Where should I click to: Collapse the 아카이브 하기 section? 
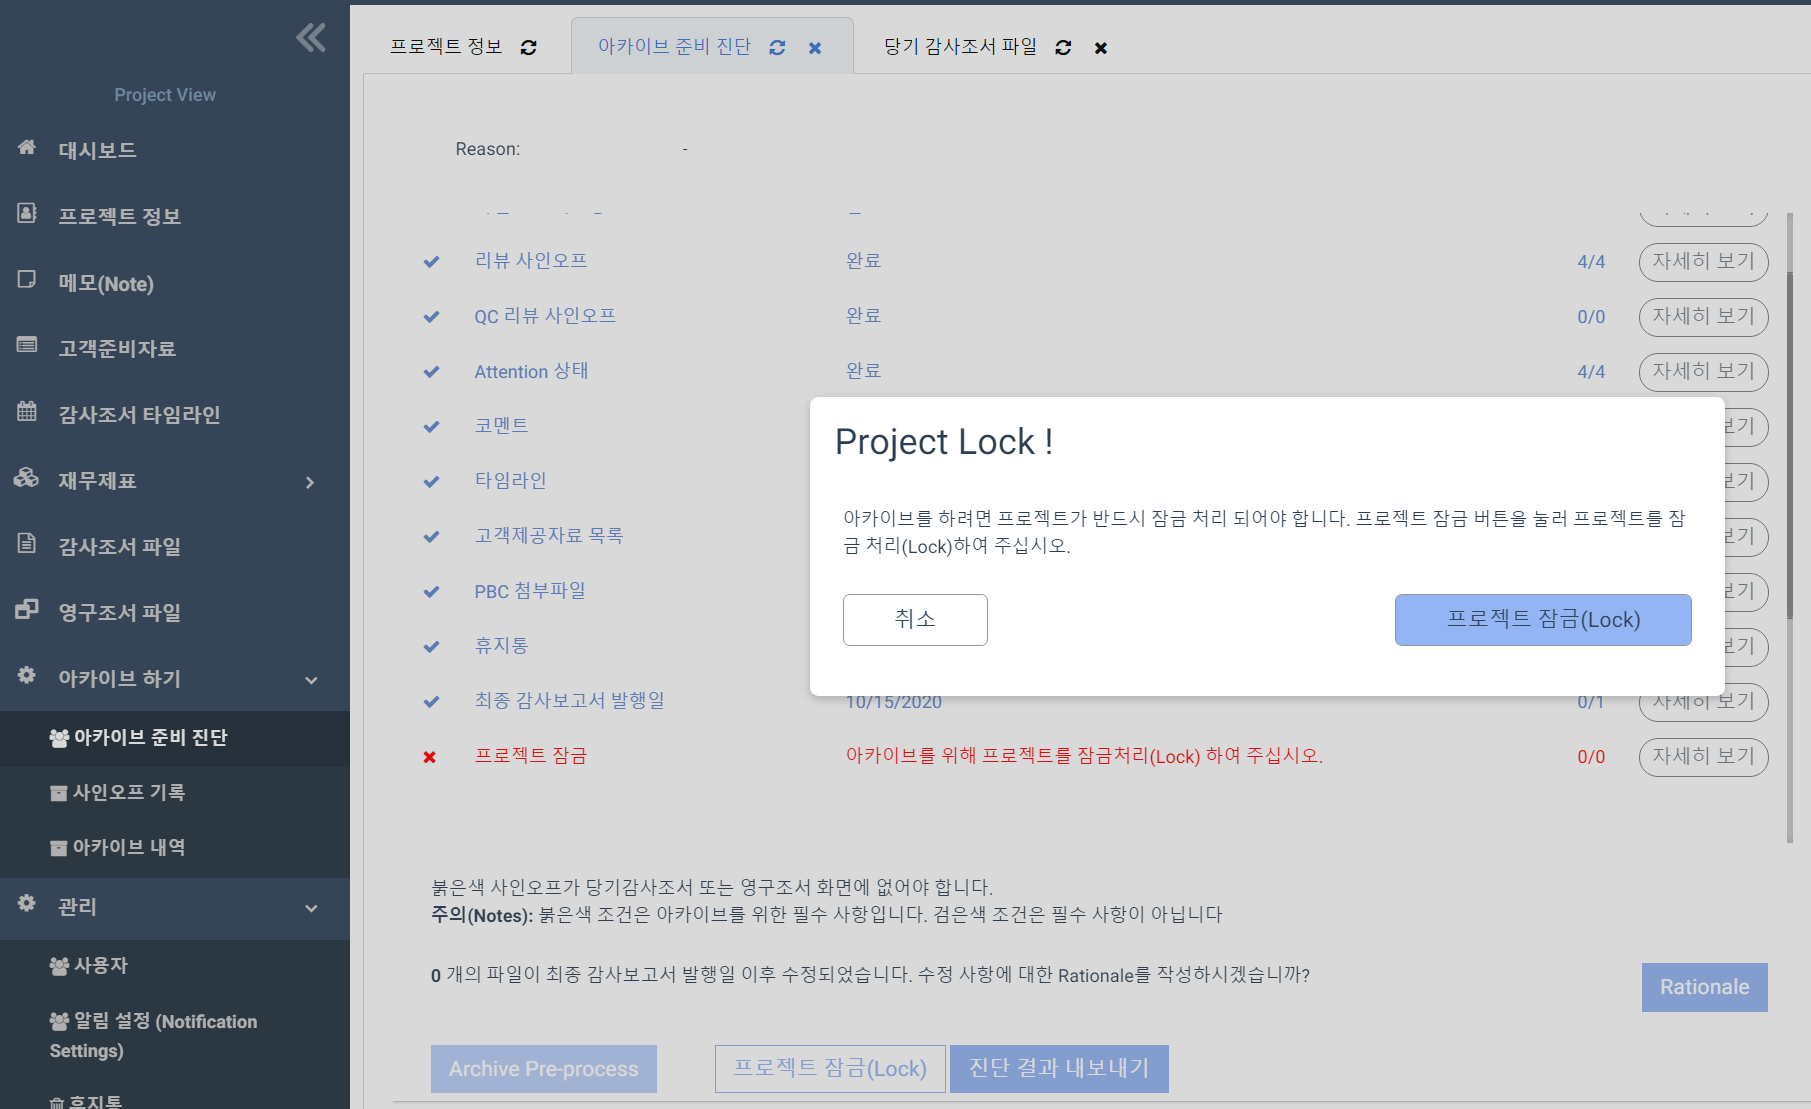point(311,679)
